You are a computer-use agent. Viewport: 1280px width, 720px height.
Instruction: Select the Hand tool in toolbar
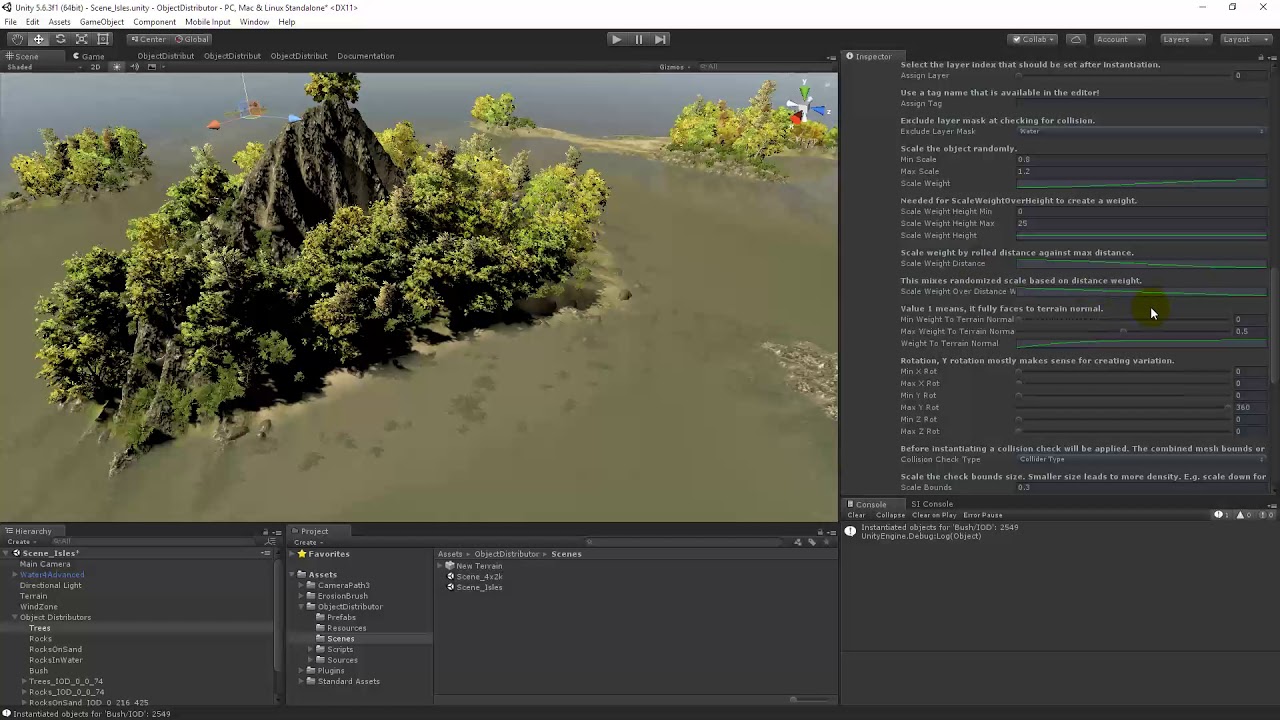click(16, 39)
